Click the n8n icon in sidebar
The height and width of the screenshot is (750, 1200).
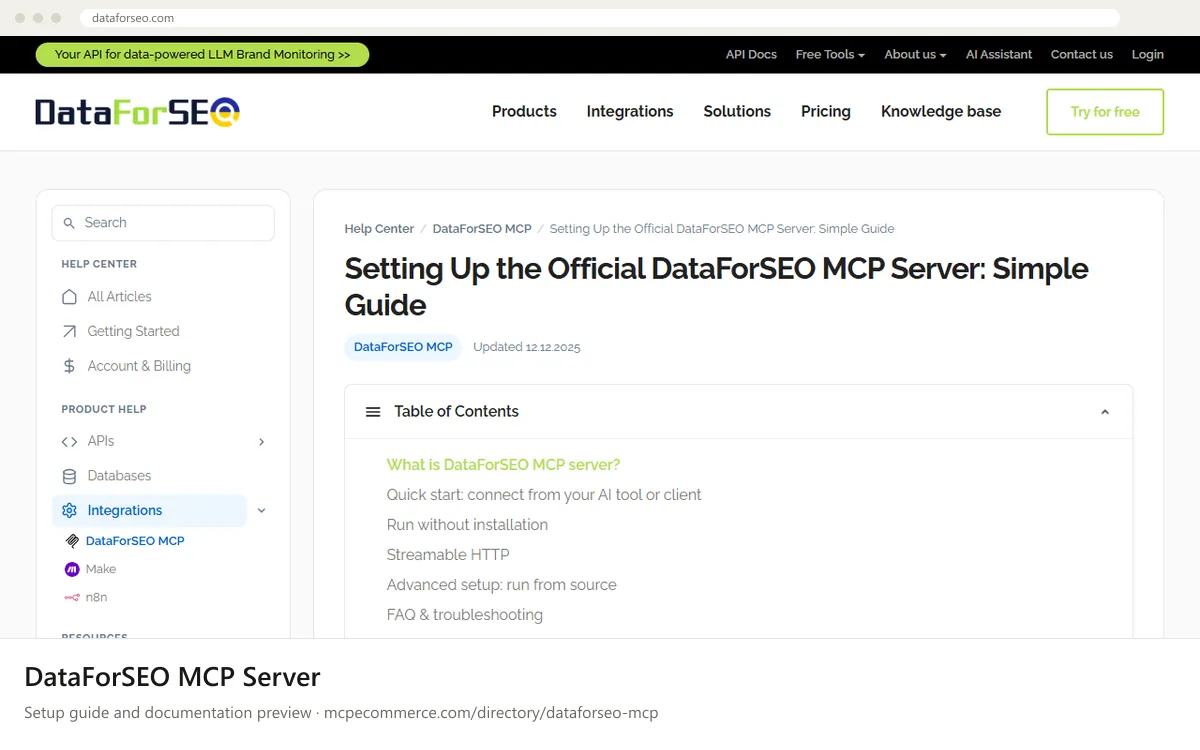click(72, 597)
